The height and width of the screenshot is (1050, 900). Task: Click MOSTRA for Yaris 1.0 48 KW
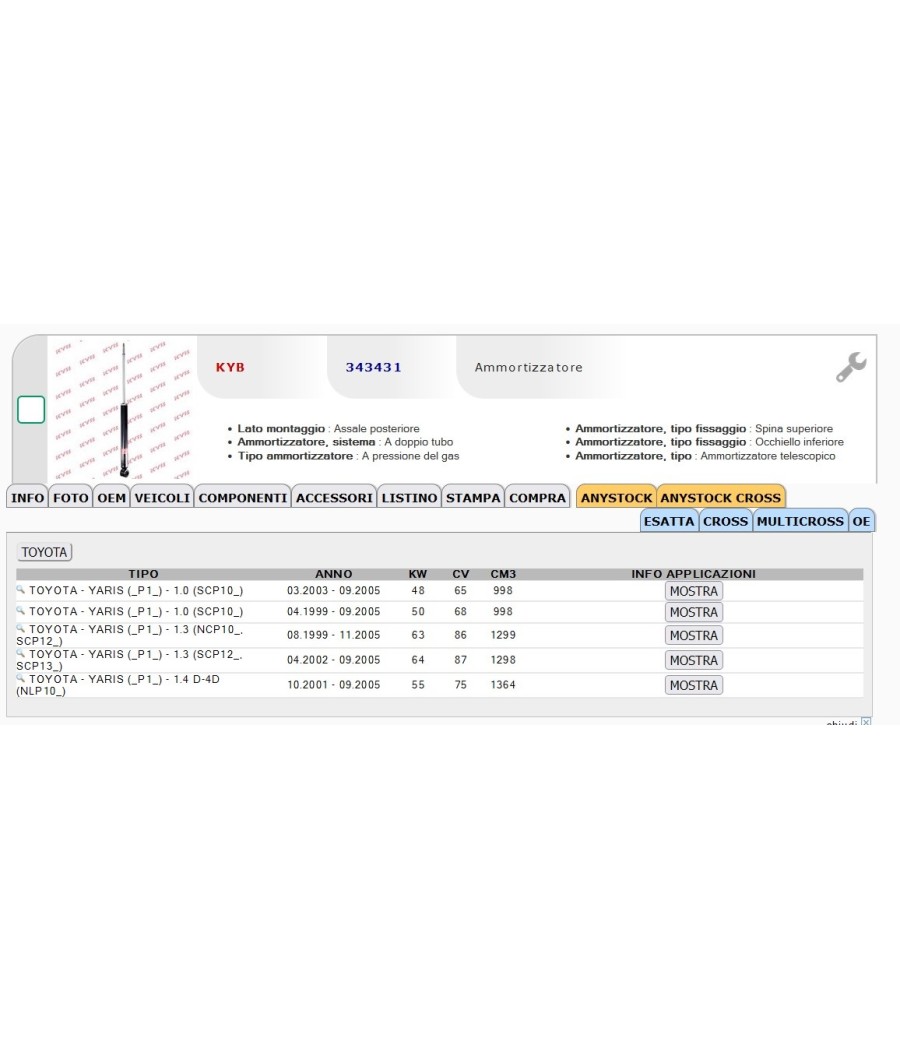[694, 591]
